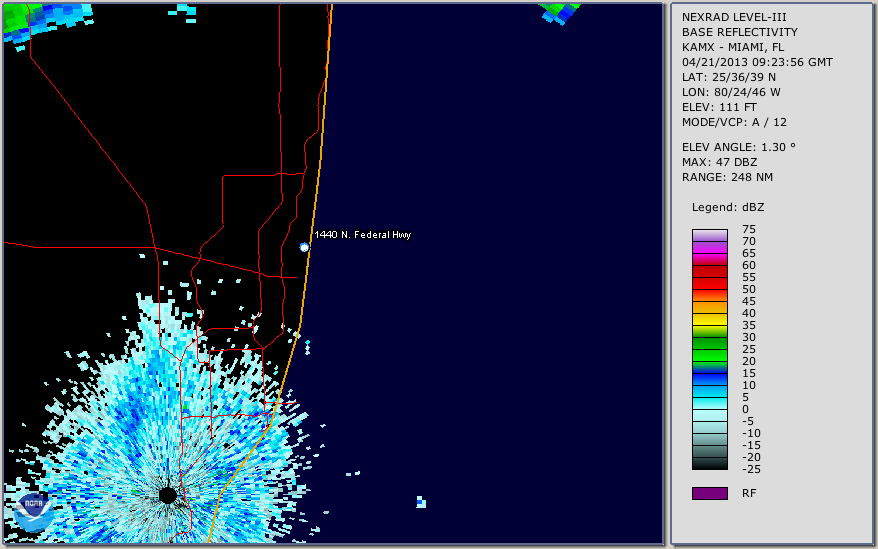This screenshot has width=878, height=549.
Task: Select the MODE/VCP: A / 12 line
Action: [x=734, y=122]
